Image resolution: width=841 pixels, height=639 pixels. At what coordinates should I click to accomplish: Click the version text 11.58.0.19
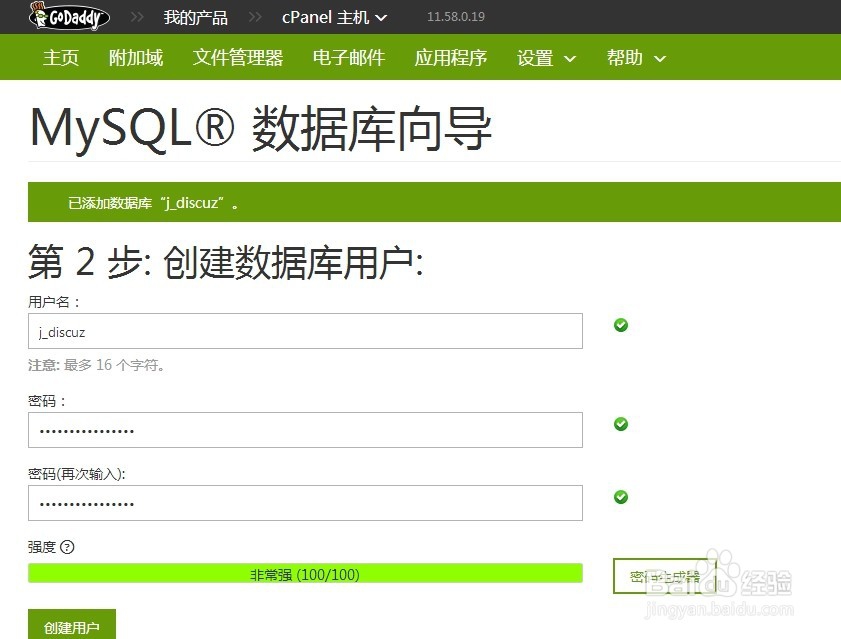click(x=456, y=17)
